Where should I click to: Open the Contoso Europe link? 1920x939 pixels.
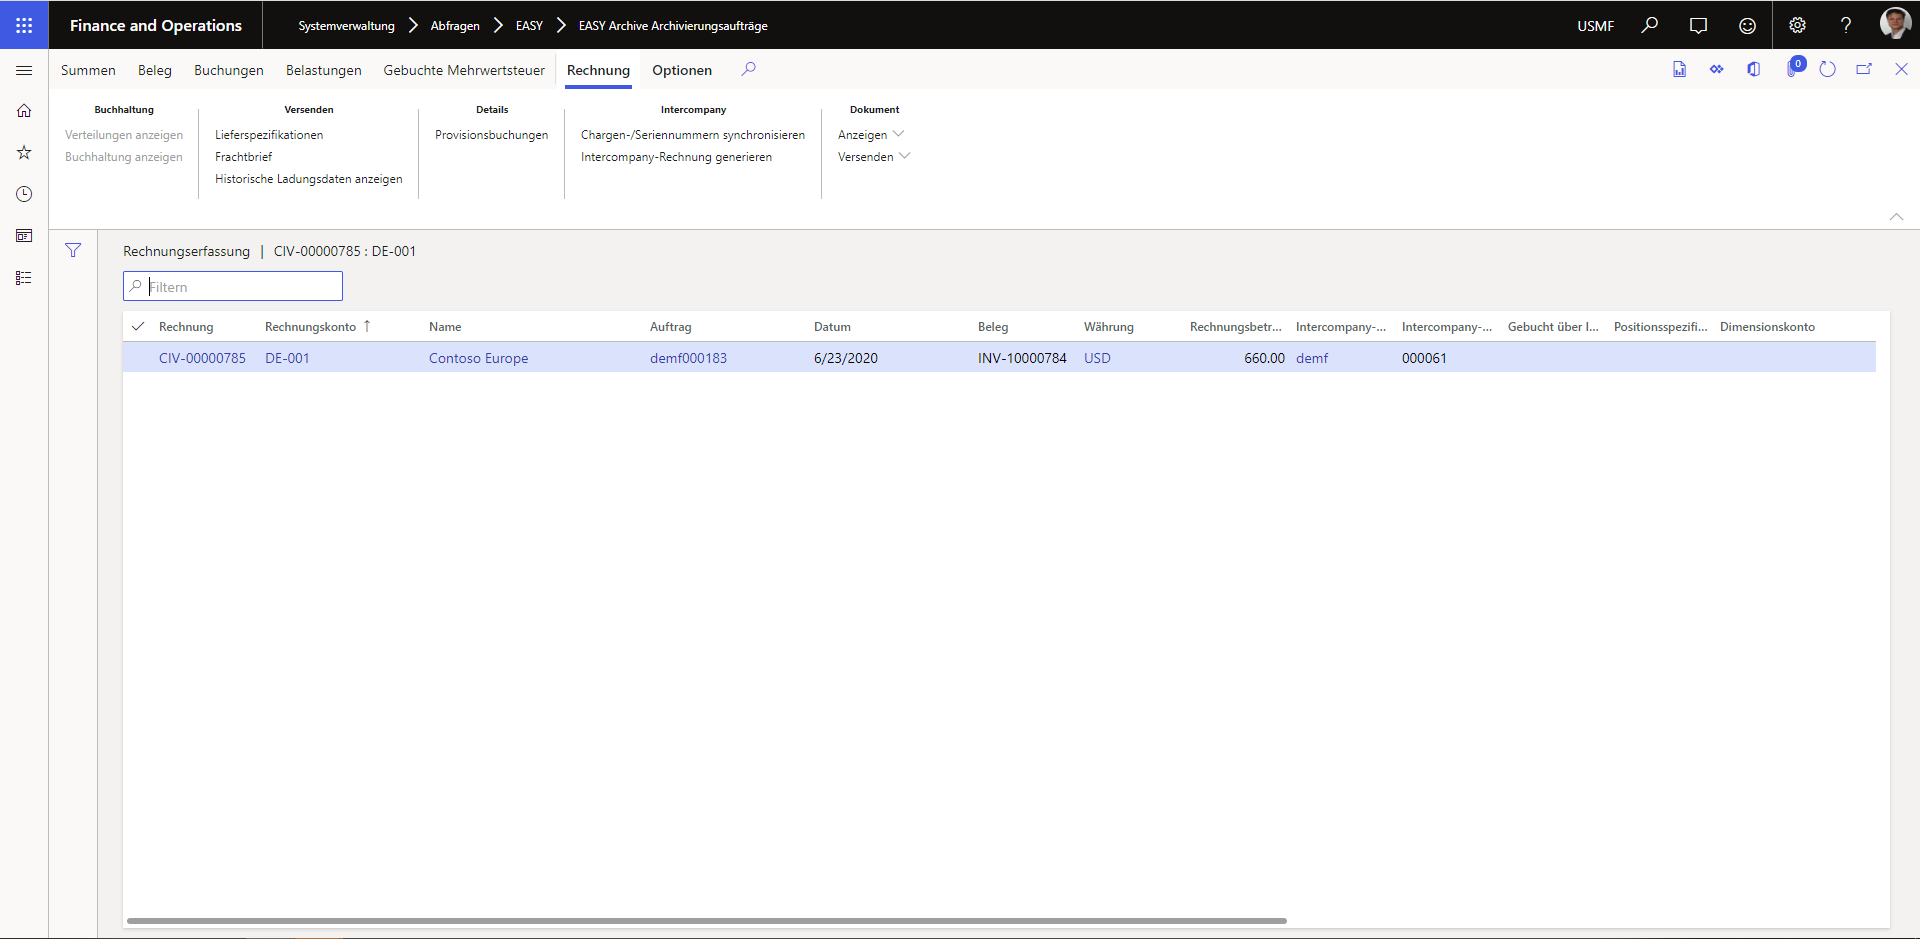tap(478, 358)
